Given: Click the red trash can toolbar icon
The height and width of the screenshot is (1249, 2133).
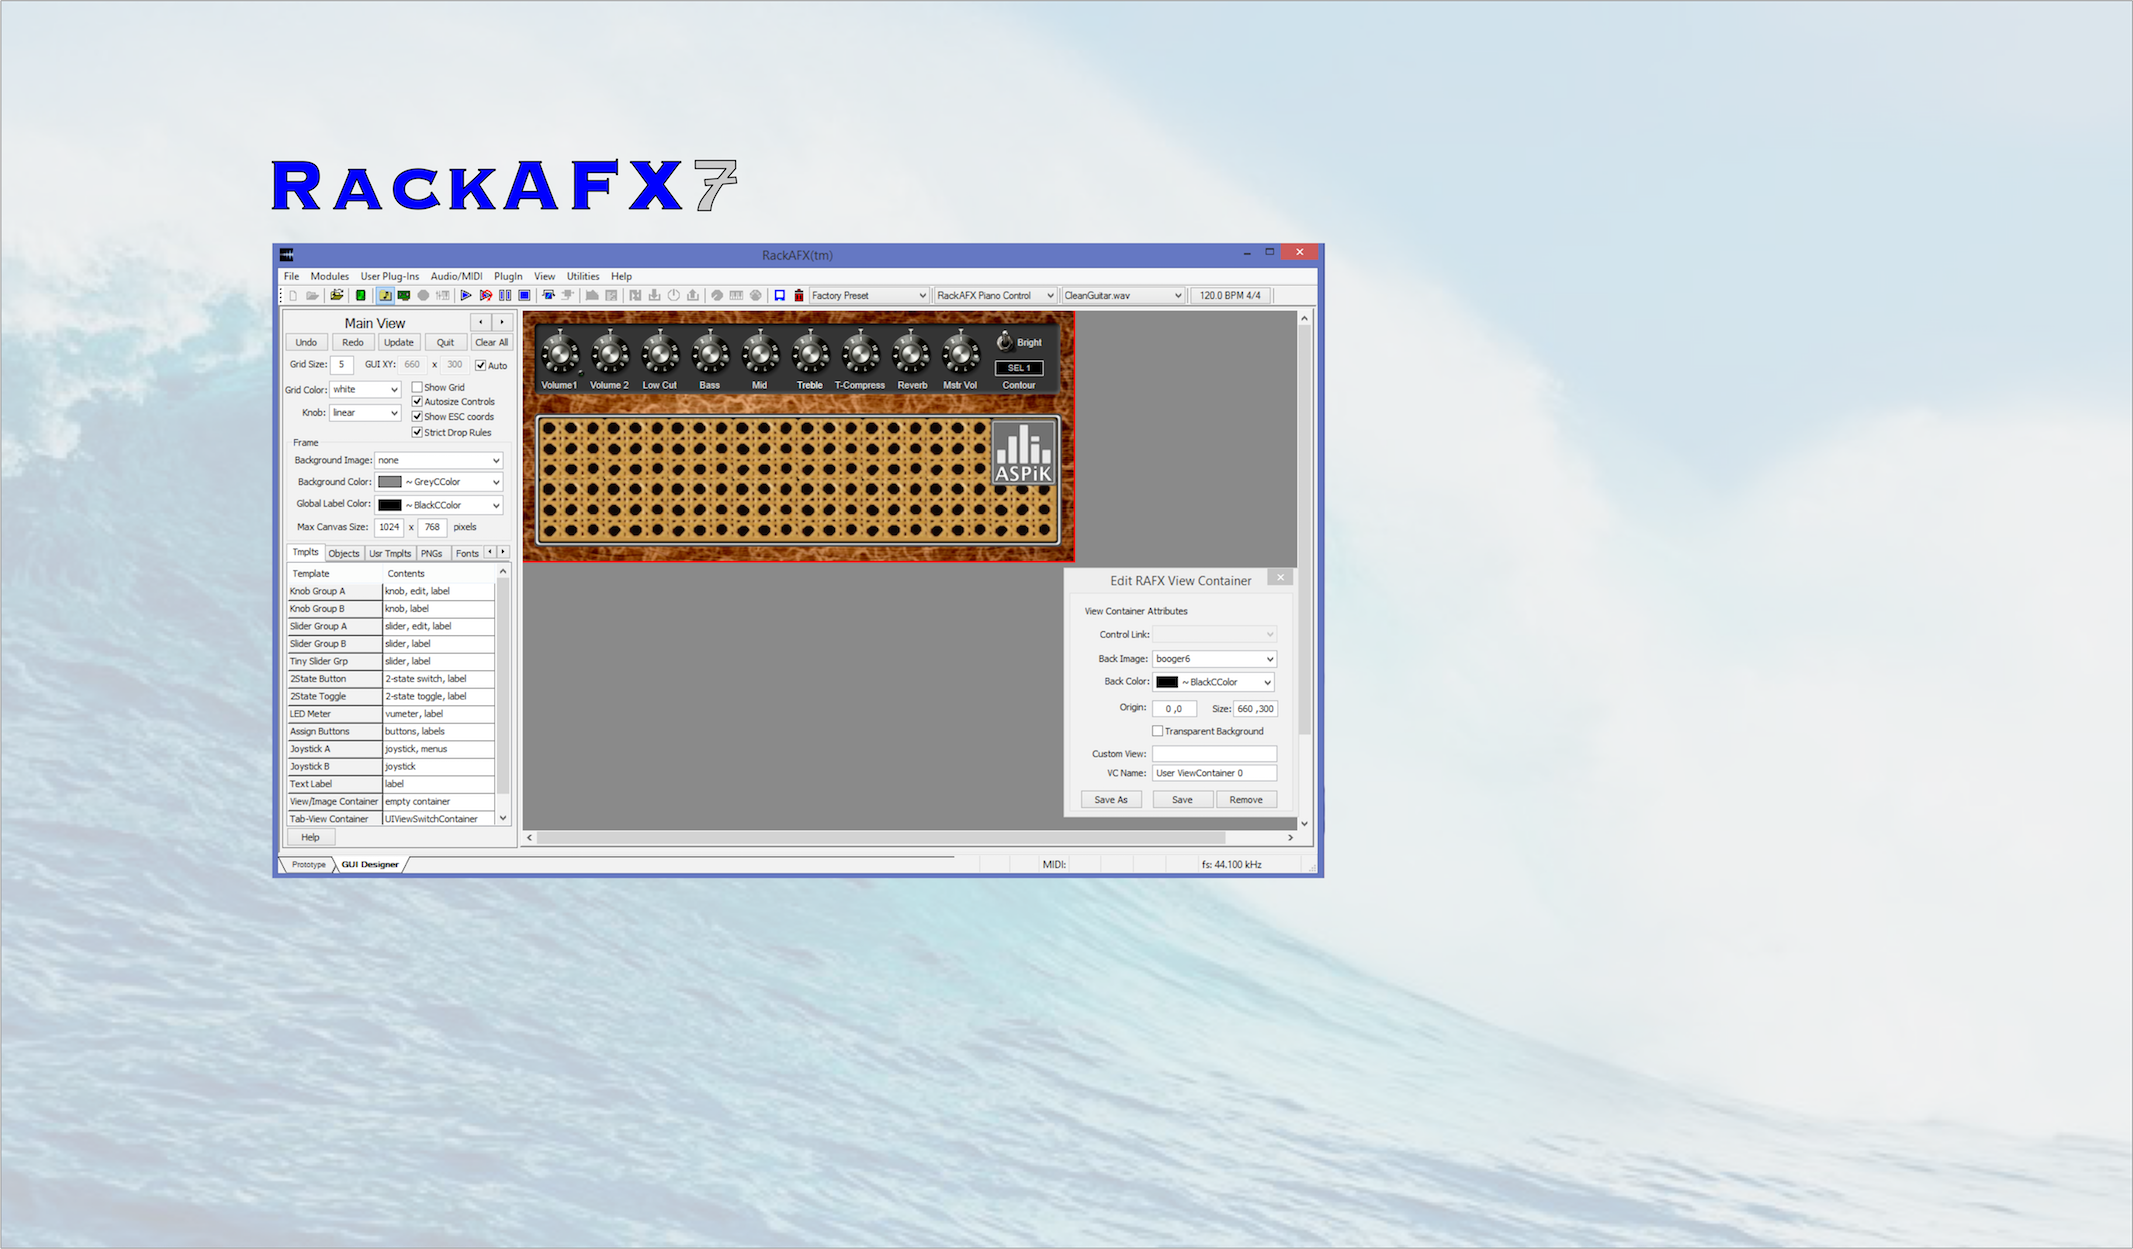Looking at the screenshot, I should point(799,296).
